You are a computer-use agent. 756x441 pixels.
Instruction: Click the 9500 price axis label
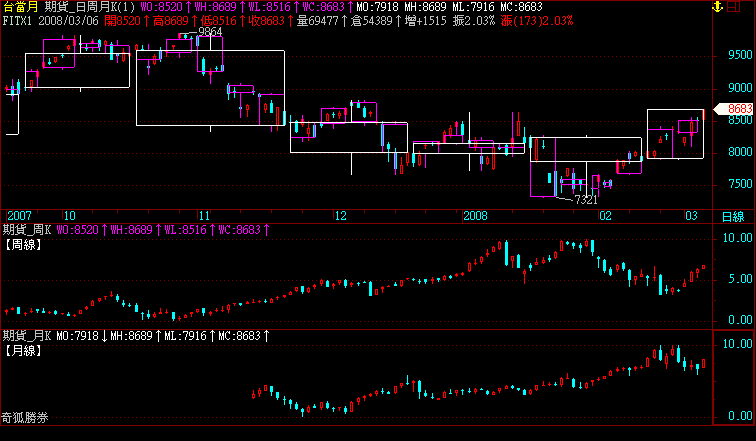(x=740, y=55)
